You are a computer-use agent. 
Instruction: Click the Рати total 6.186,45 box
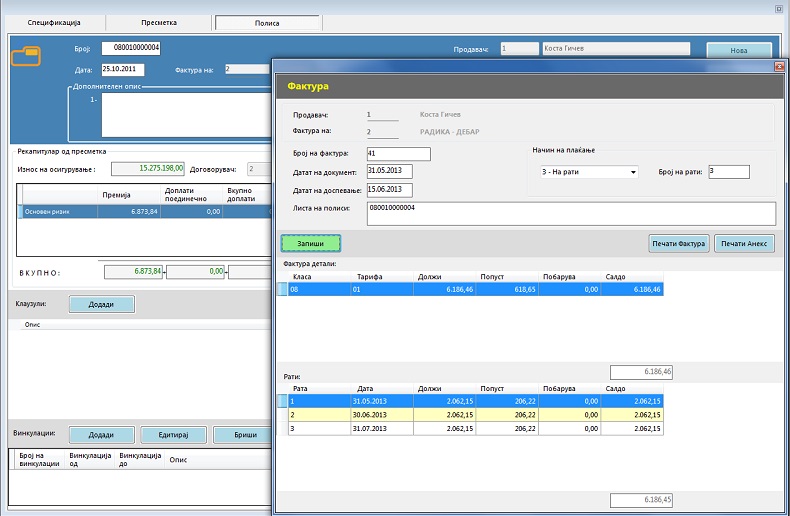[x=641, y=500]
